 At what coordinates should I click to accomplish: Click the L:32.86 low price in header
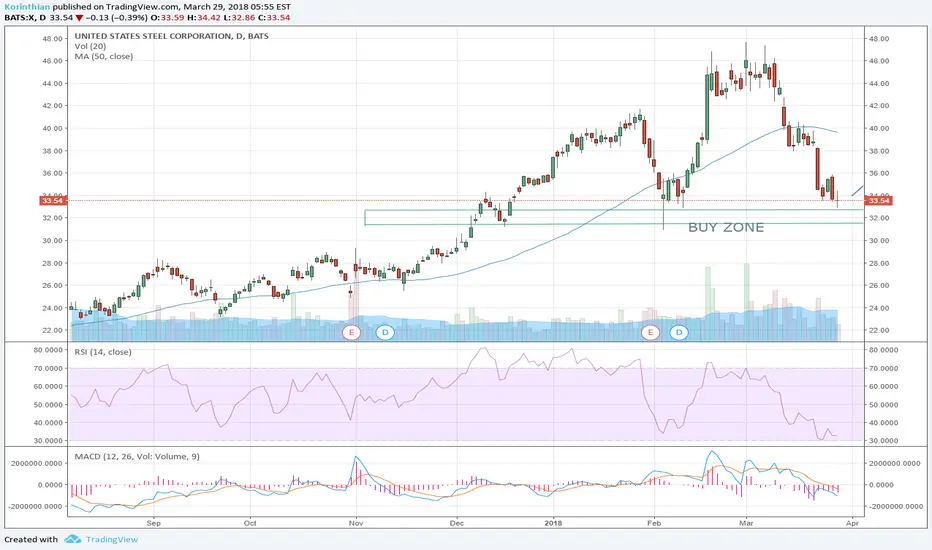(240, 18)
